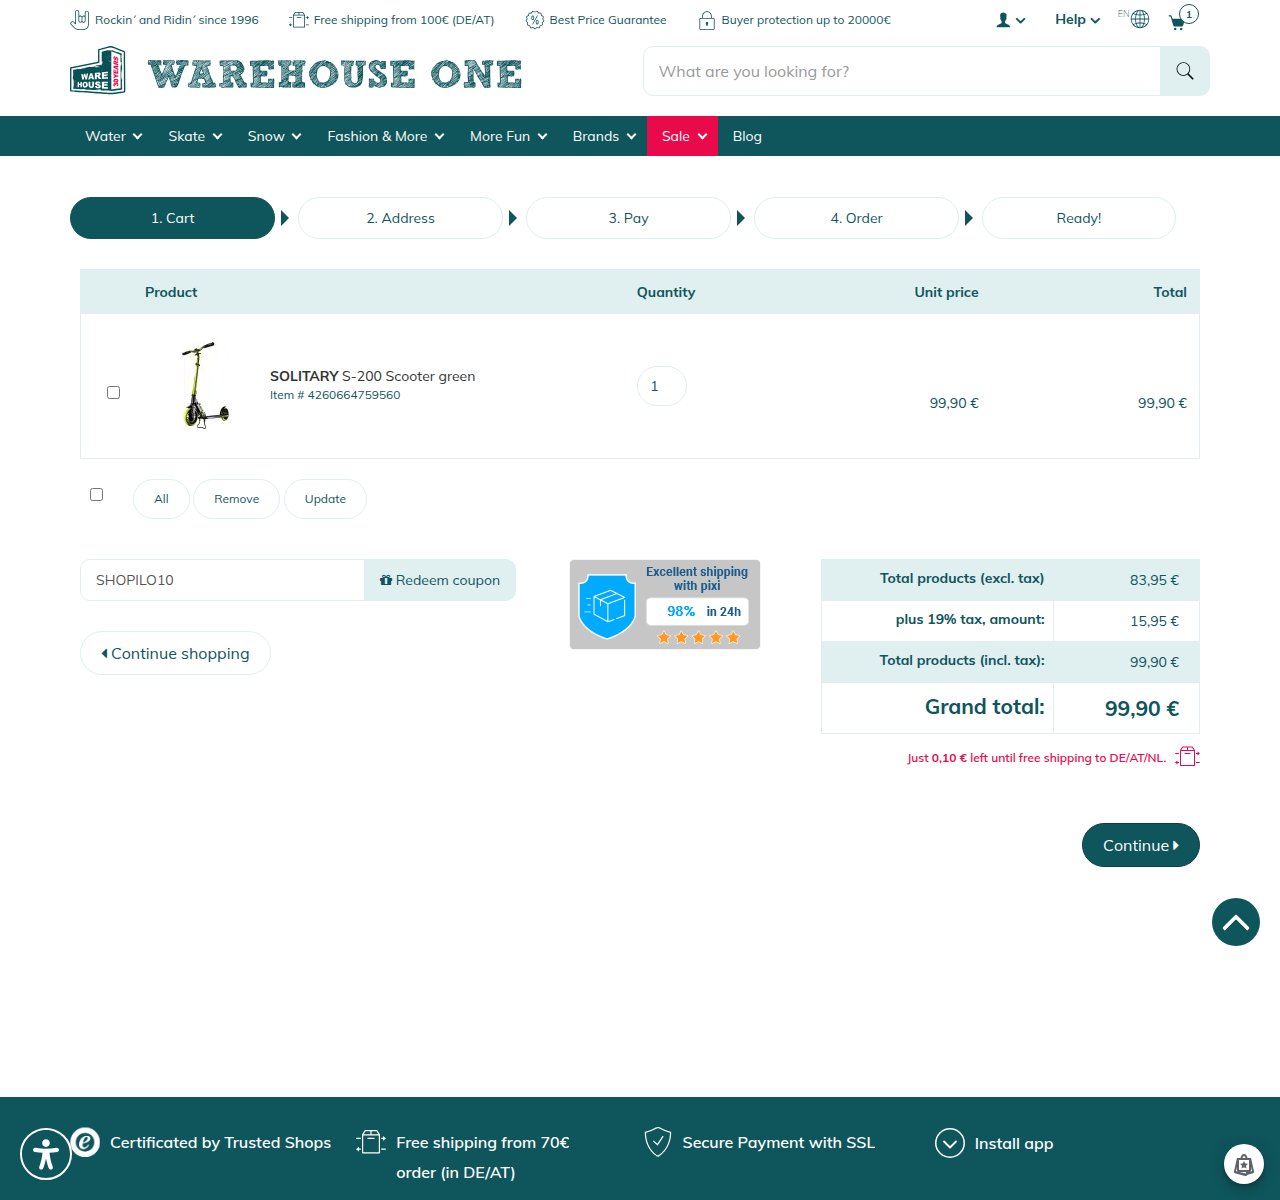
Task: Click Install app in footer
Action: point(1014,1143)
